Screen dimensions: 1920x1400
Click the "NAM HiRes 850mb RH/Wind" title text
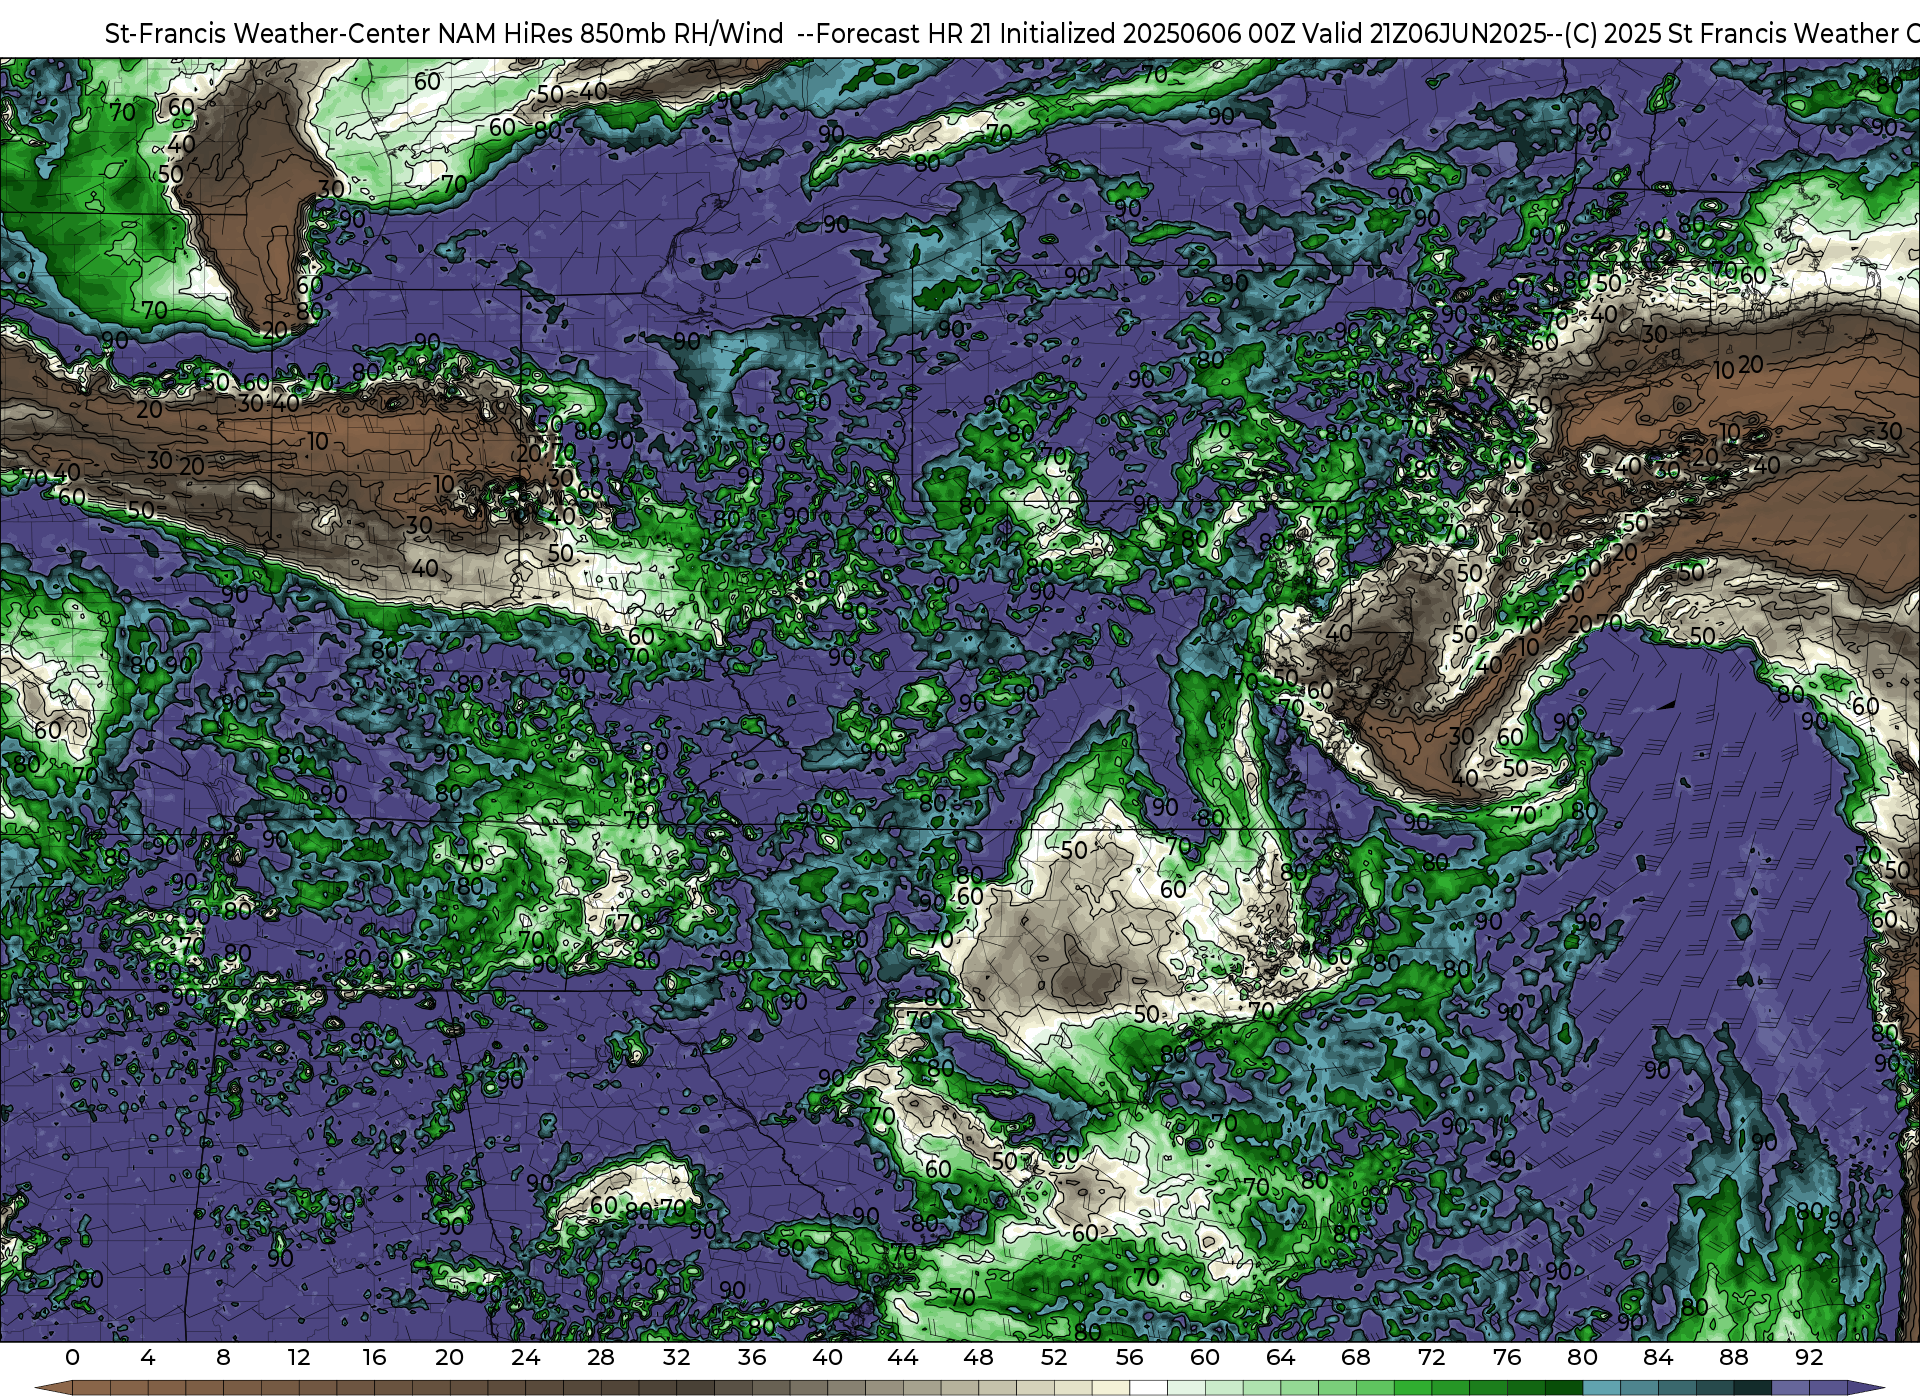click(610, 33)
